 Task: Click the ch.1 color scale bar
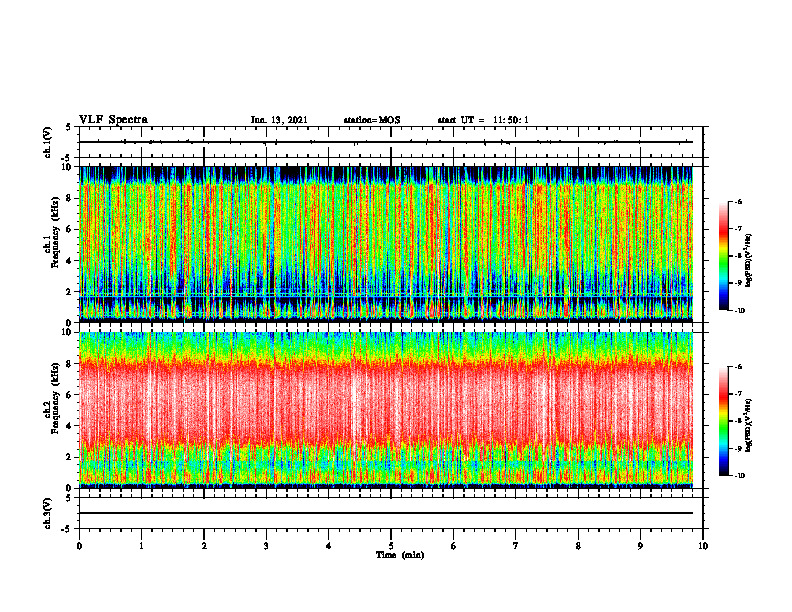(724, 256)
